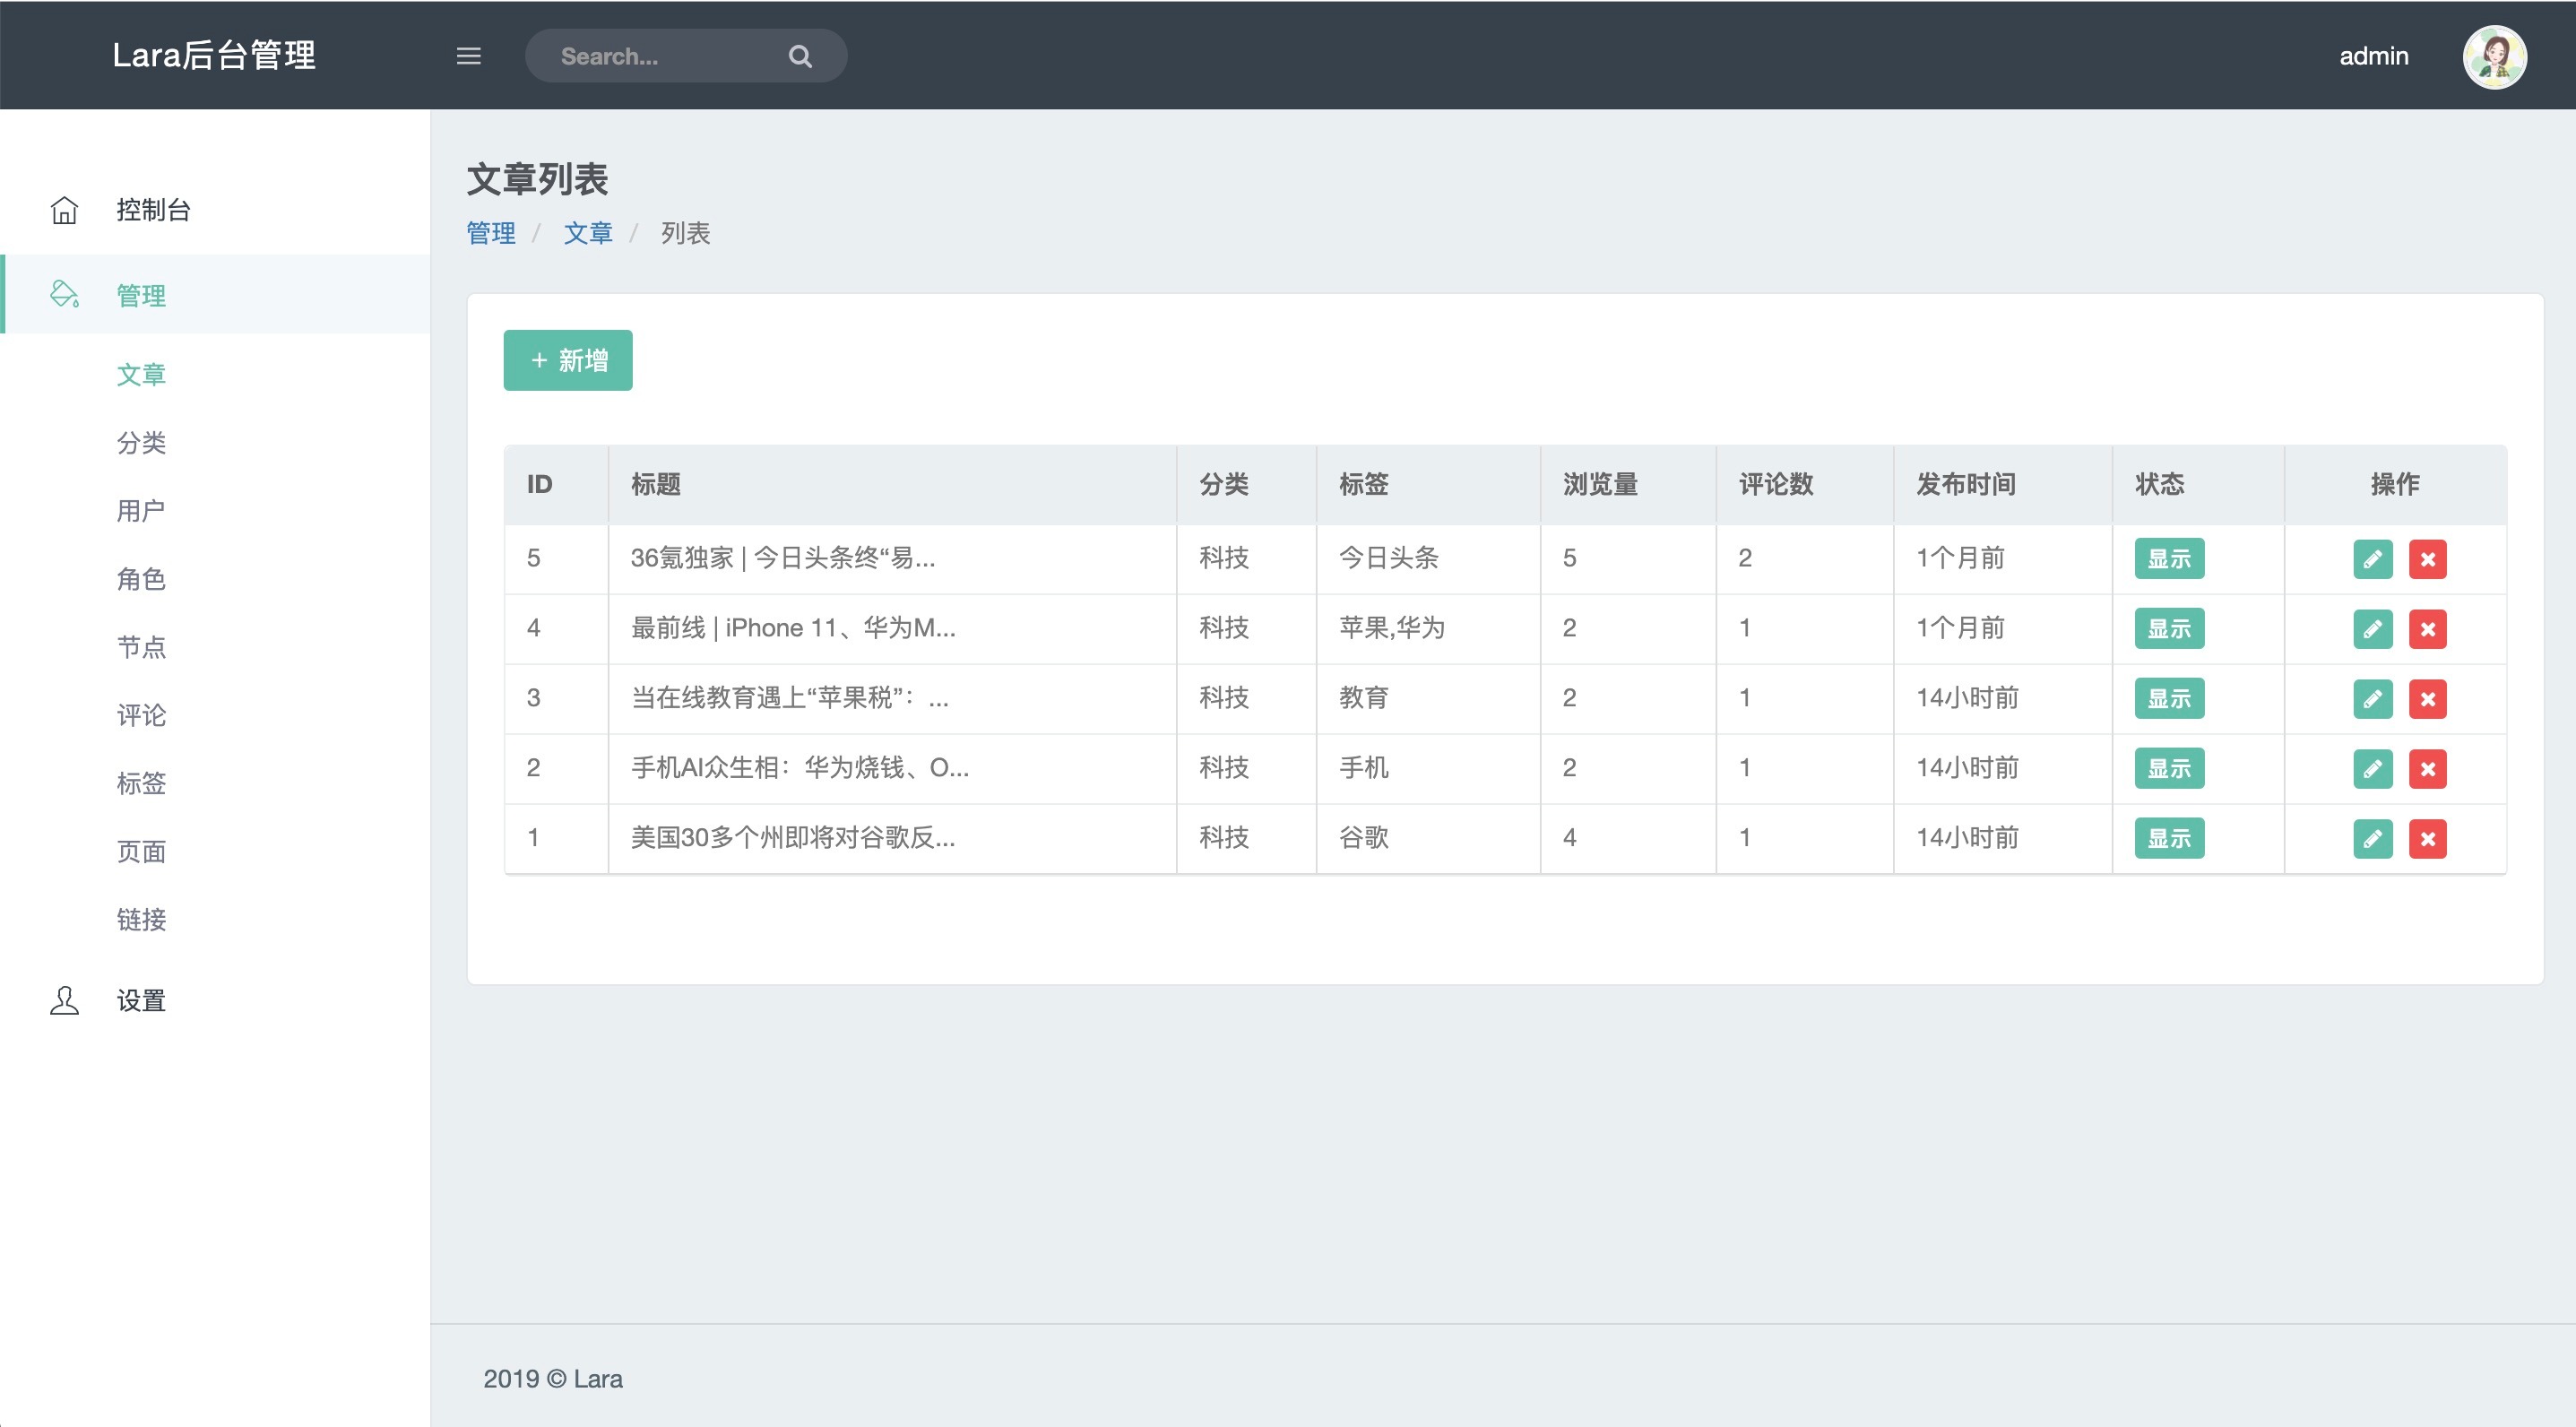Open the 分类 sidebar item
Image resolution: width=2576 pixels, height=1427 pixels.
141,443
